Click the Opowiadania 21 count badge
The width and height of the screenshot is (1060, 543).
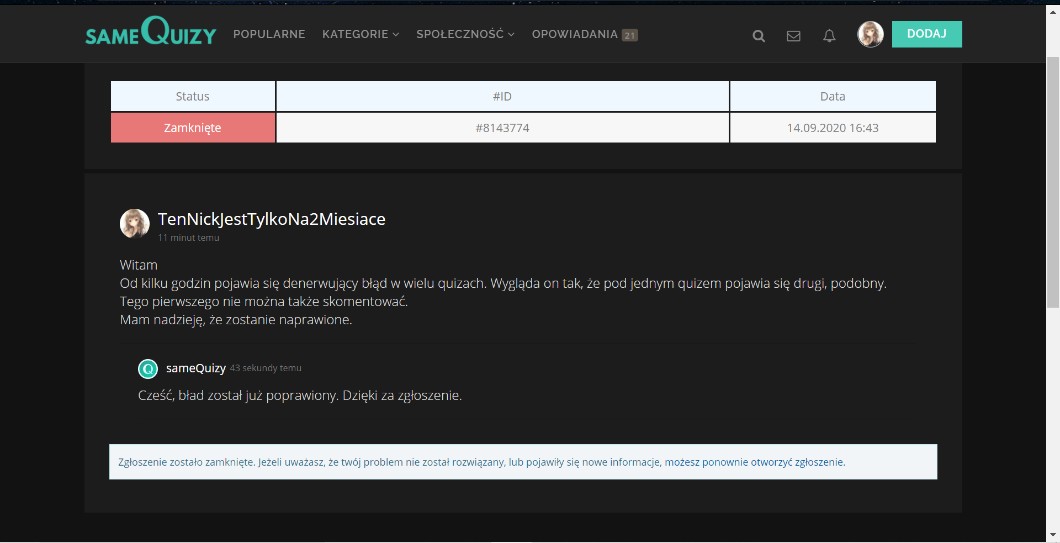(x=629, y=35)
